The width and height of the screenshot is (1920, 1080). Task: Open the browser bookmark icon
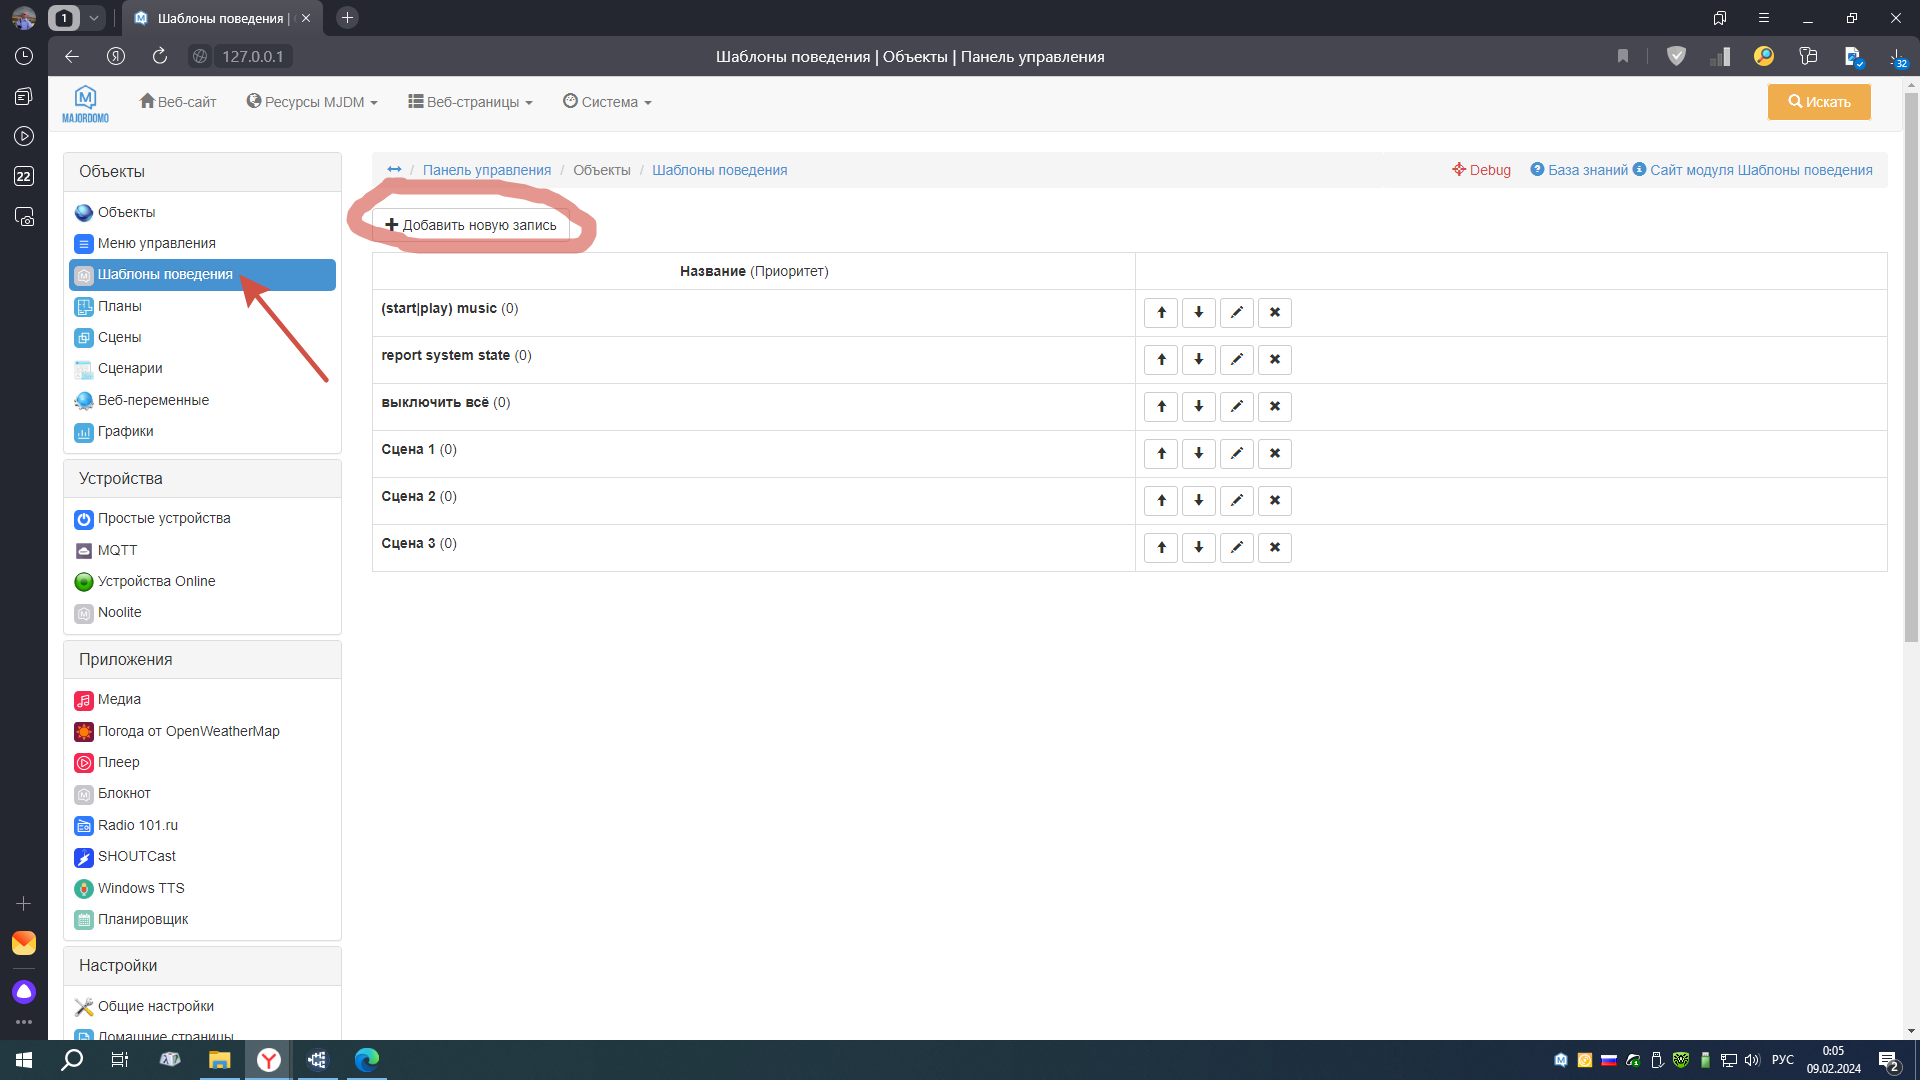[x=1622, y=57]
